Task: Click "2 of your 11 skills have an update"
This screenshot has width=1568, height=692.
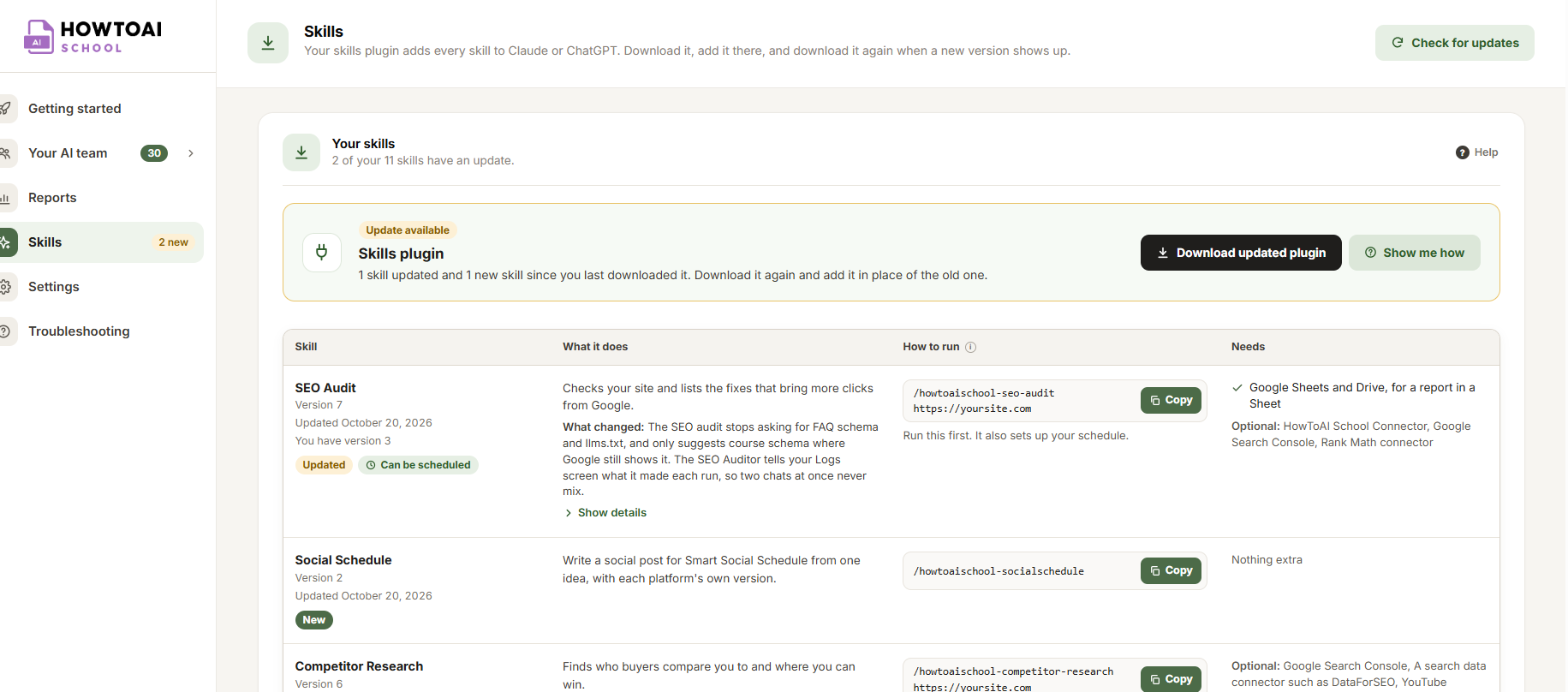Action: tap(423, 160)
